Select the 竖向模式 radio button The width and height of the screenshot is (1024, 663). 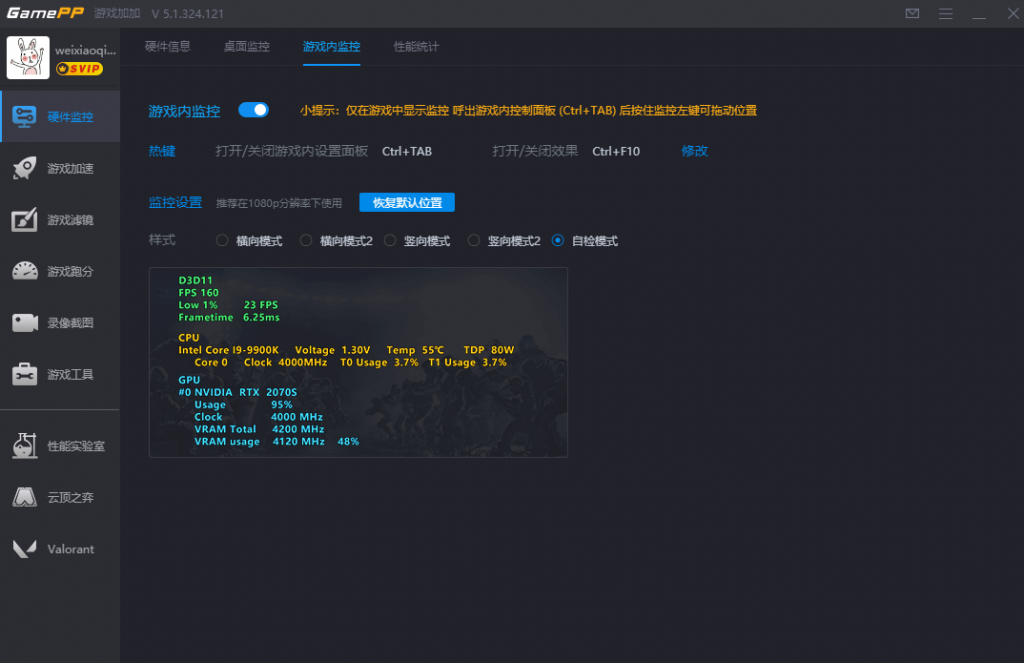click(390, 240)
